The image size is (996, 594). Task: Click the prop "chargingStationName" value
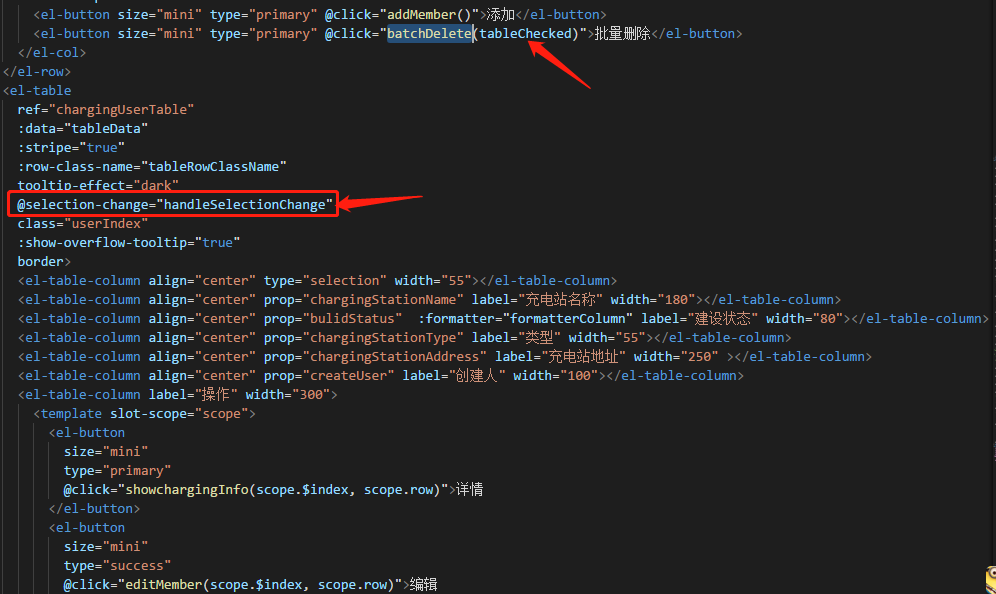pos(383,300)
